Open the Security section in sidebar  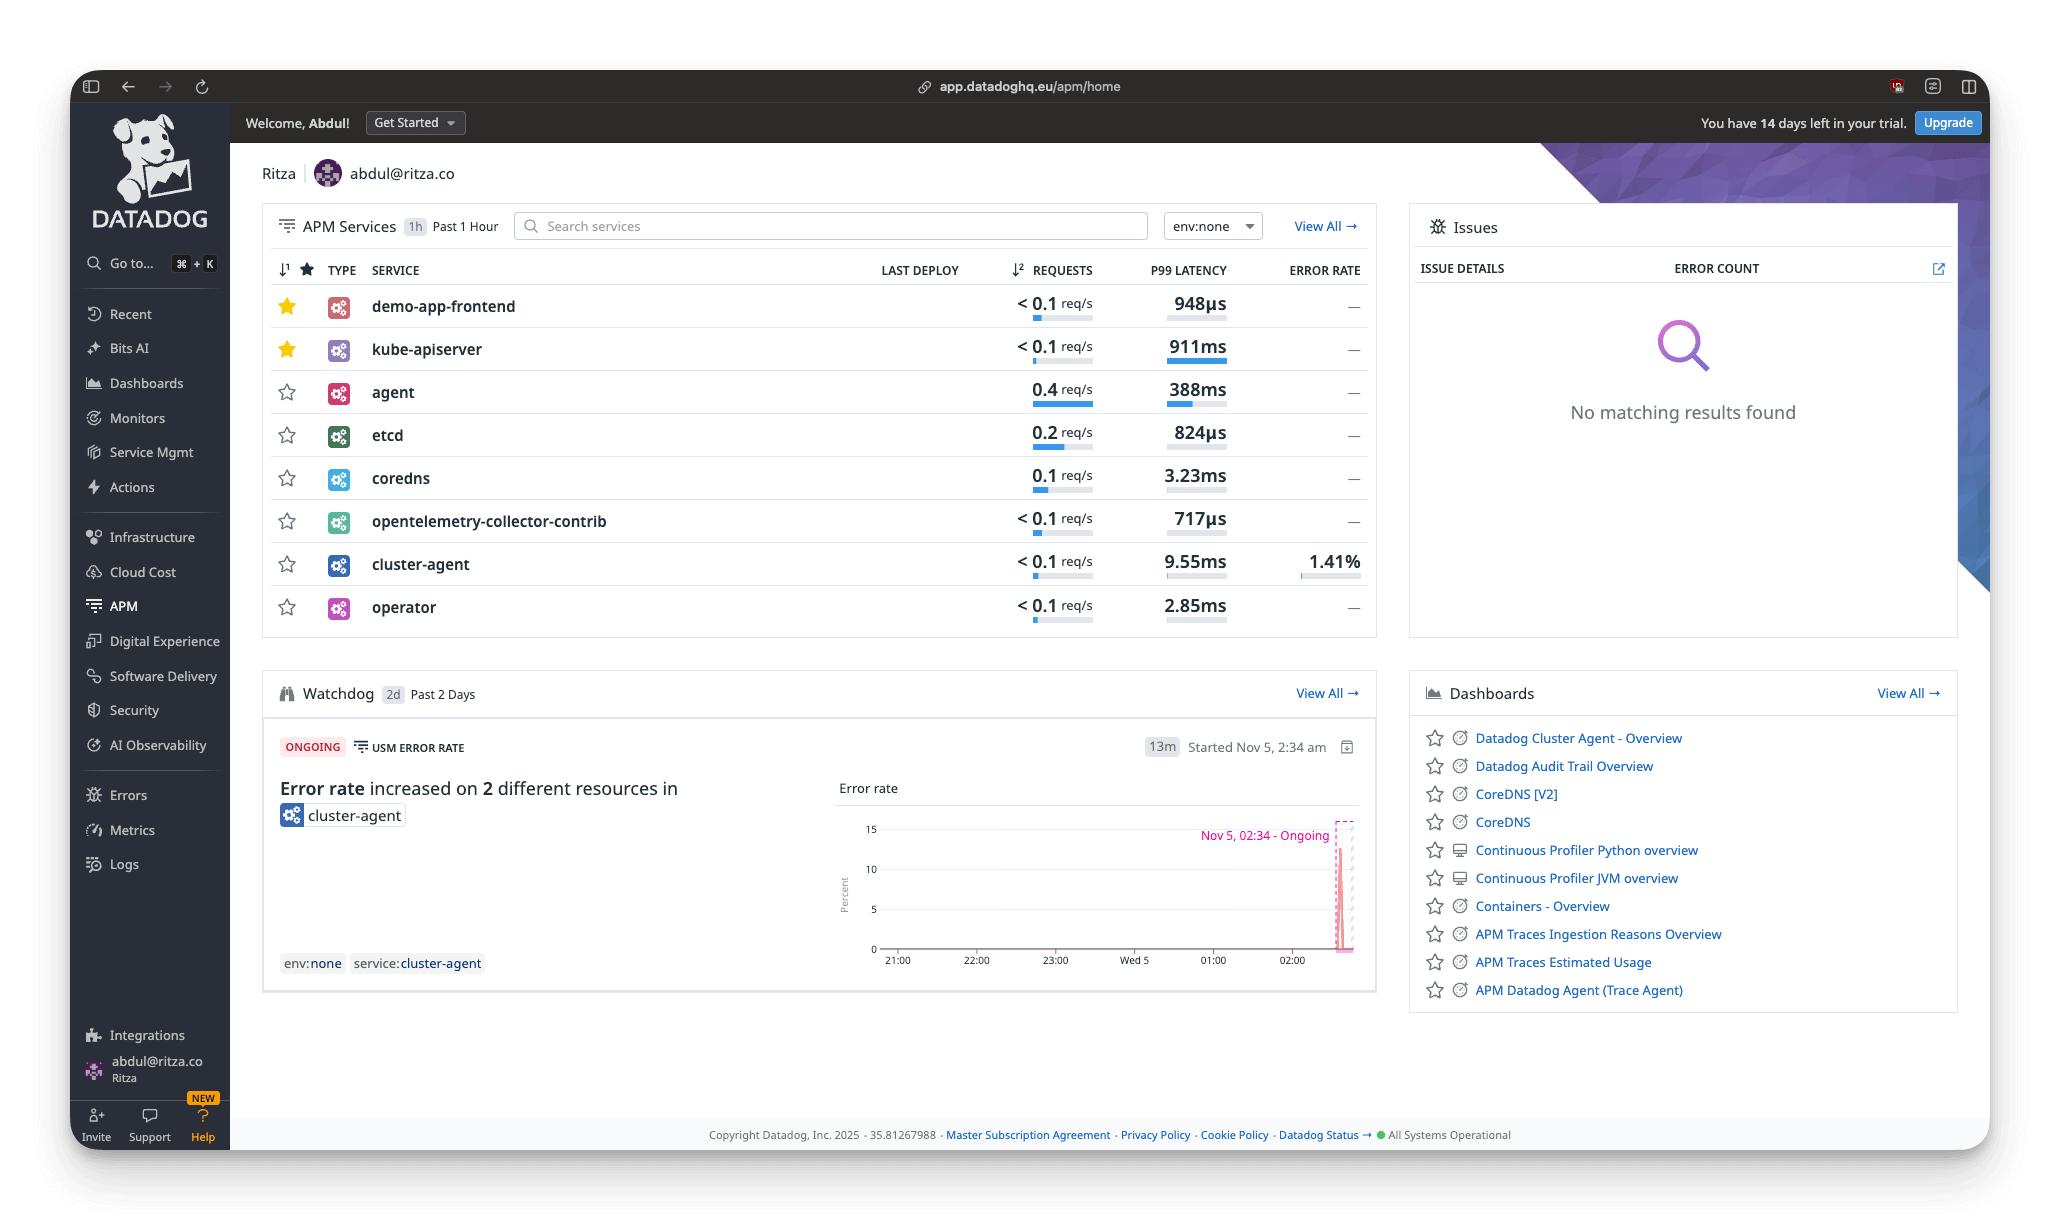[x=134, y=710]
